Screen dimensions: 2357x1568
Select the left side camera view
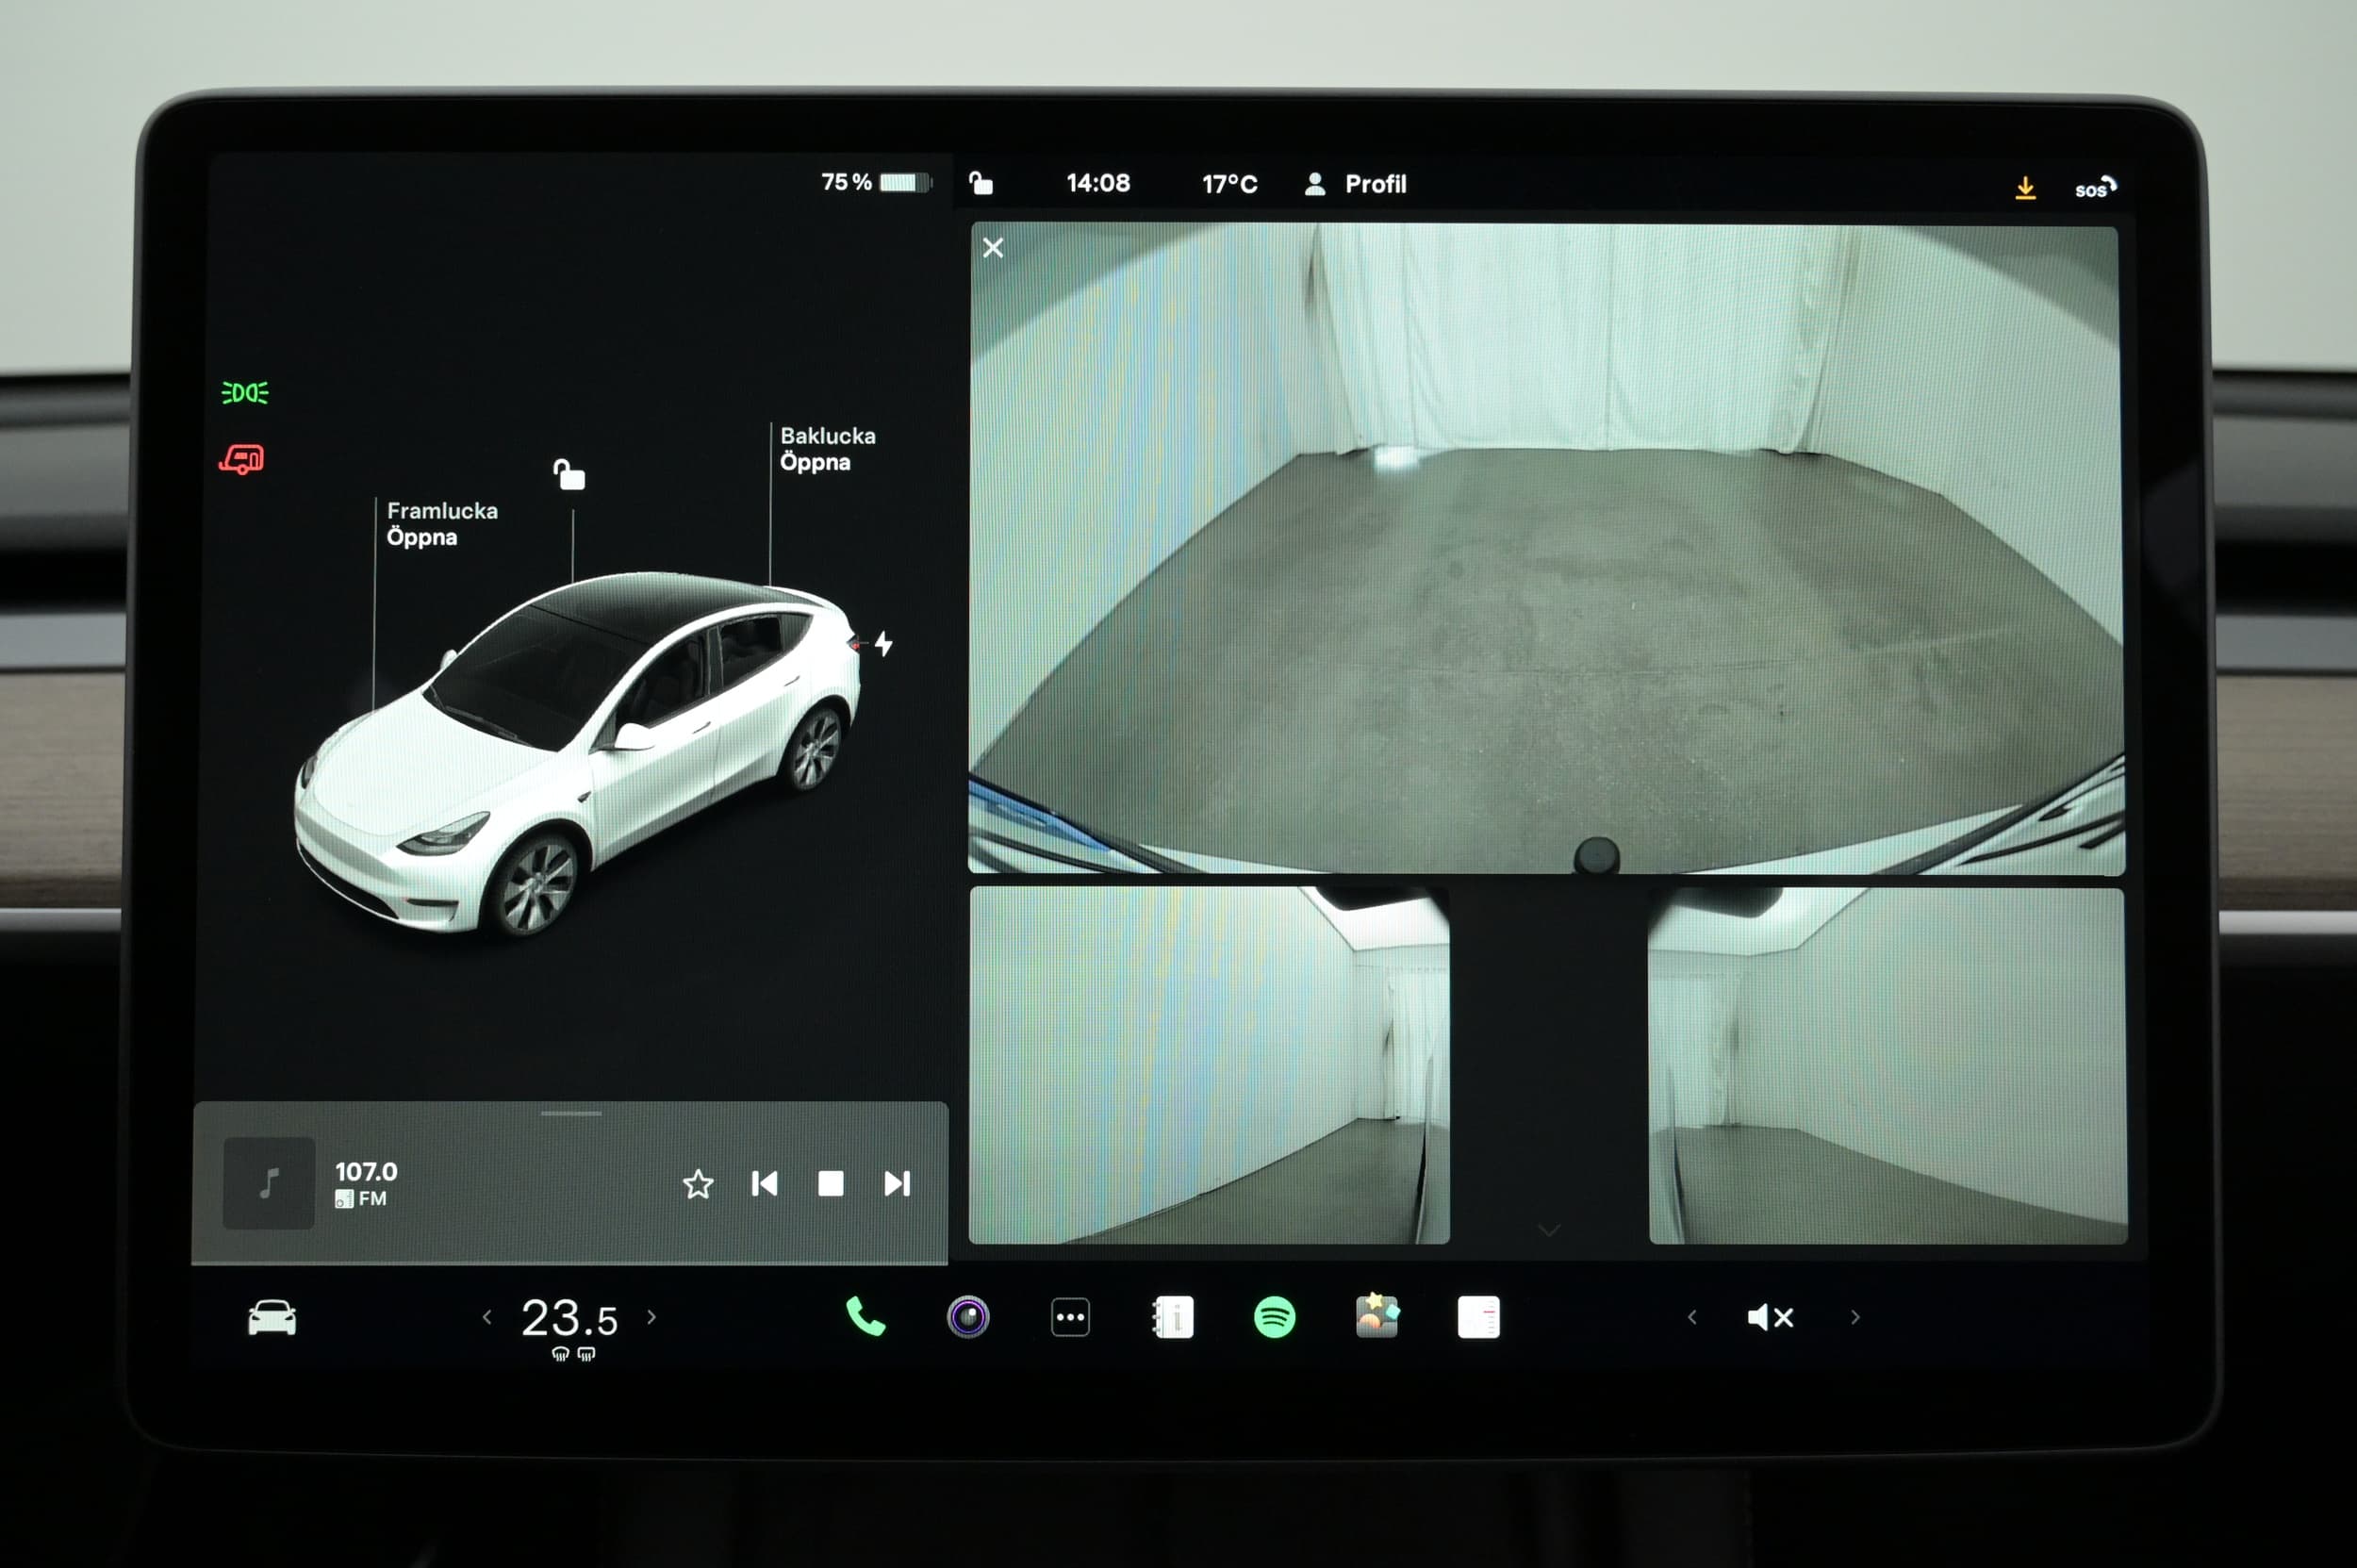tap(1209, 1065)
